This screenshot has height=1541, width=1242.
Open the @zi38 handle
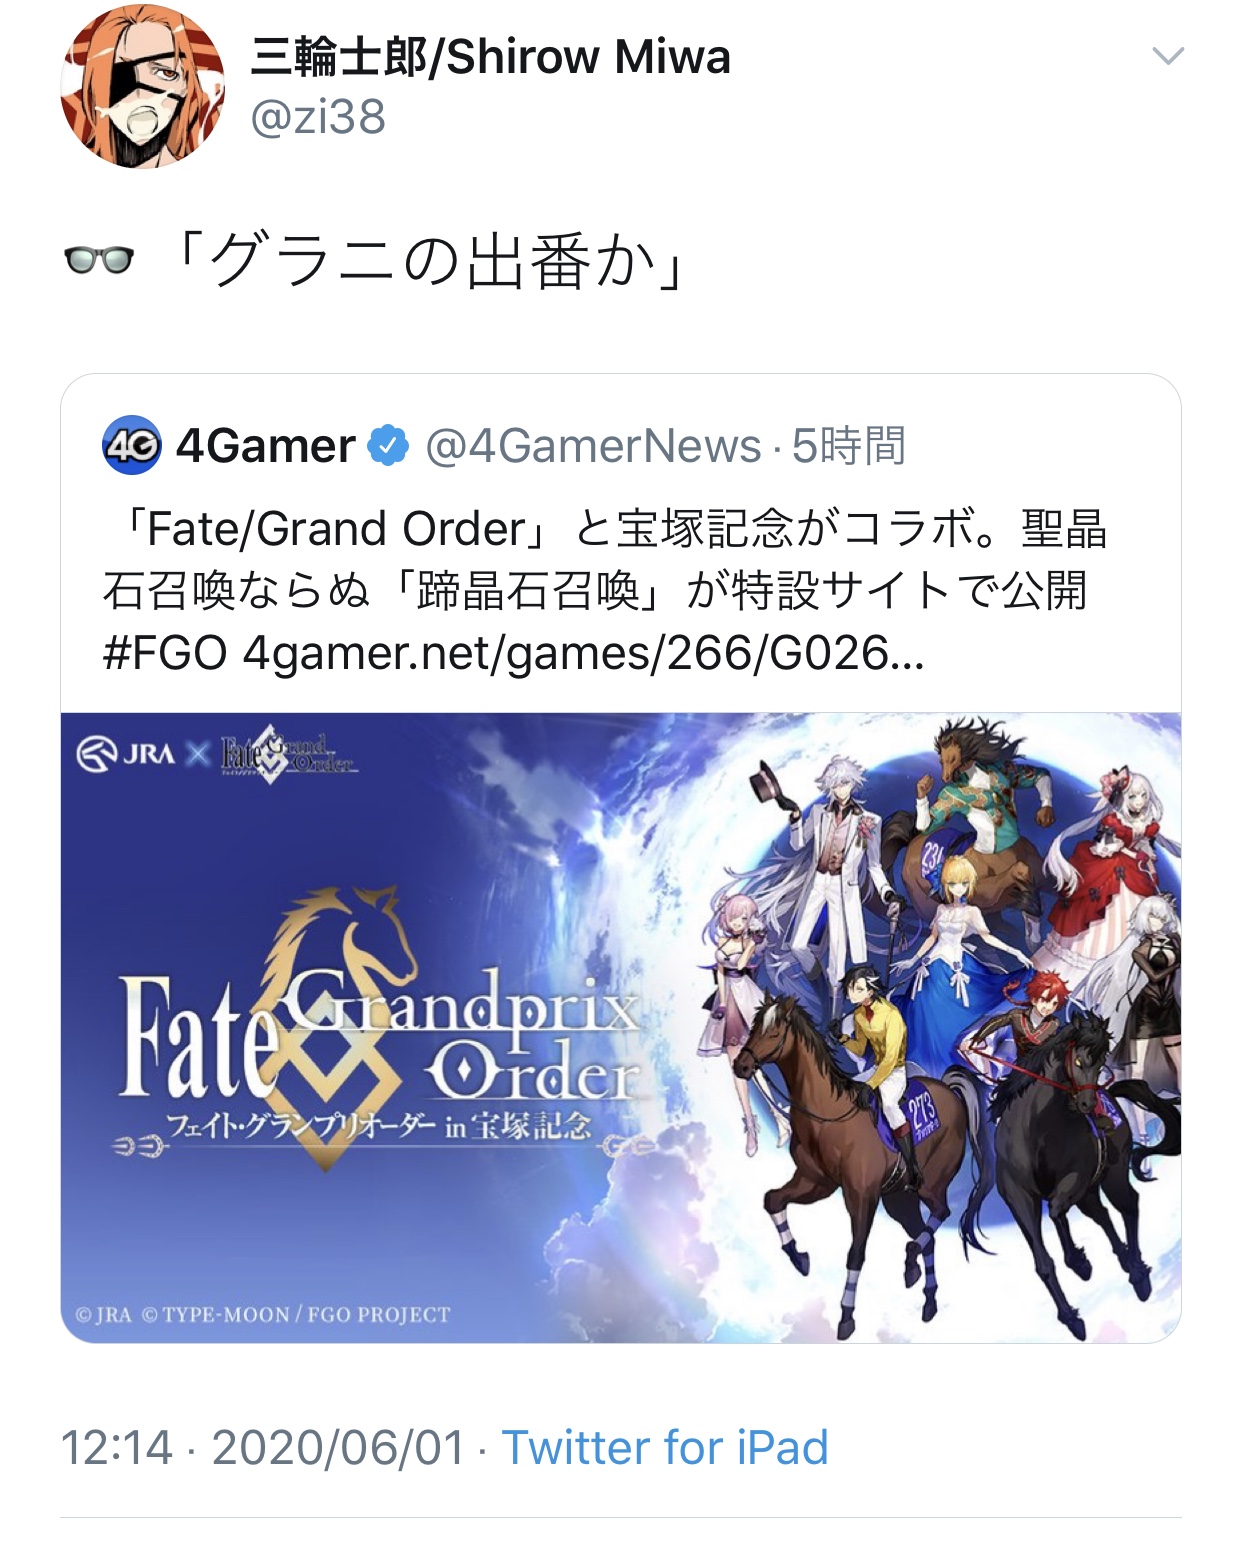[x=318, y=118]
